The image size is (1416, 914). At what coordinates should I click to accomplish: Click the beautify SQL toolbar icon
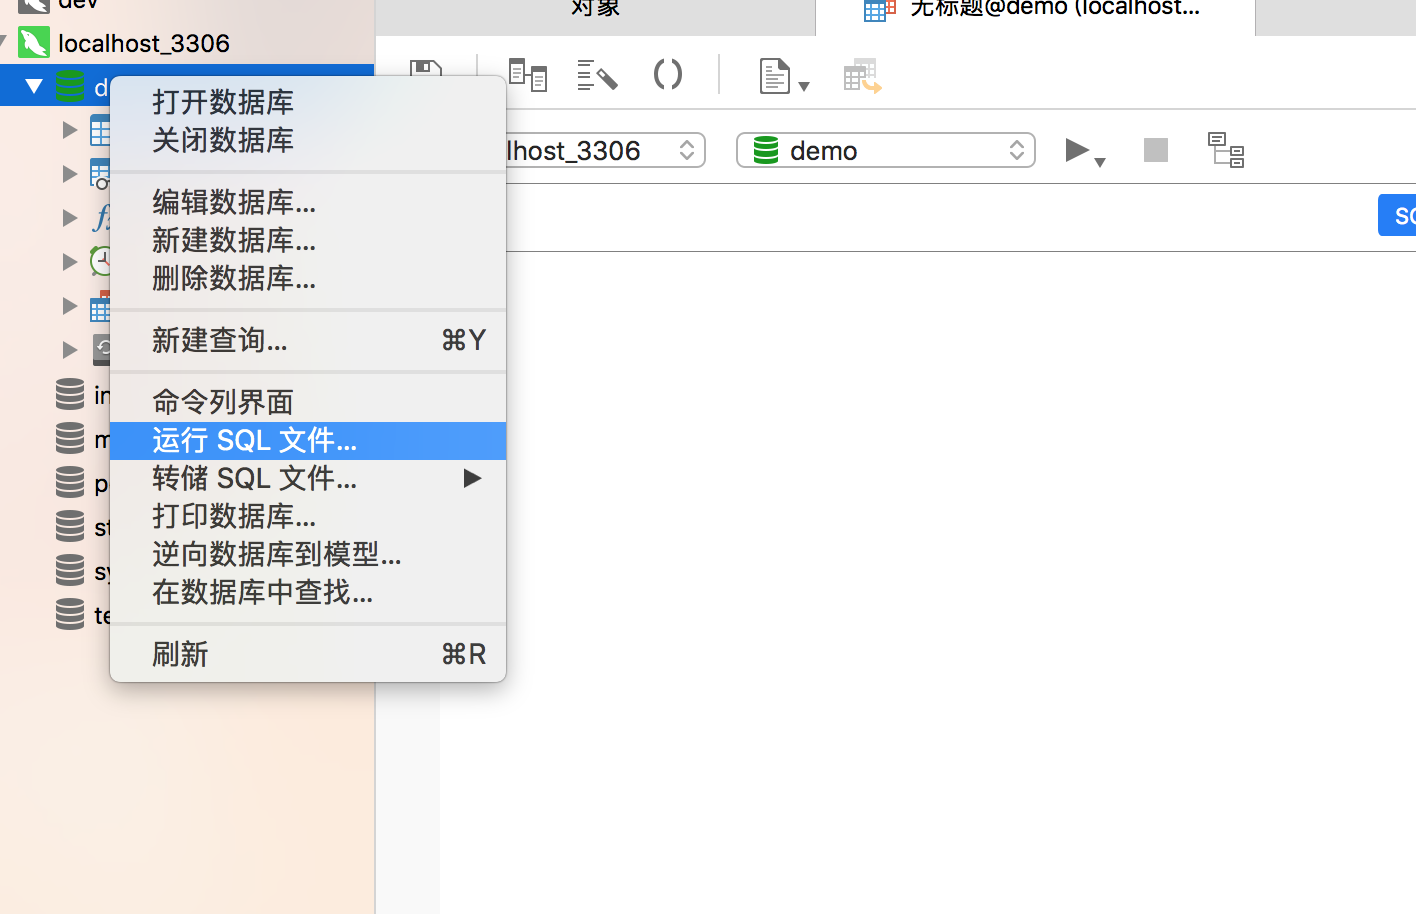pos(598,75)
